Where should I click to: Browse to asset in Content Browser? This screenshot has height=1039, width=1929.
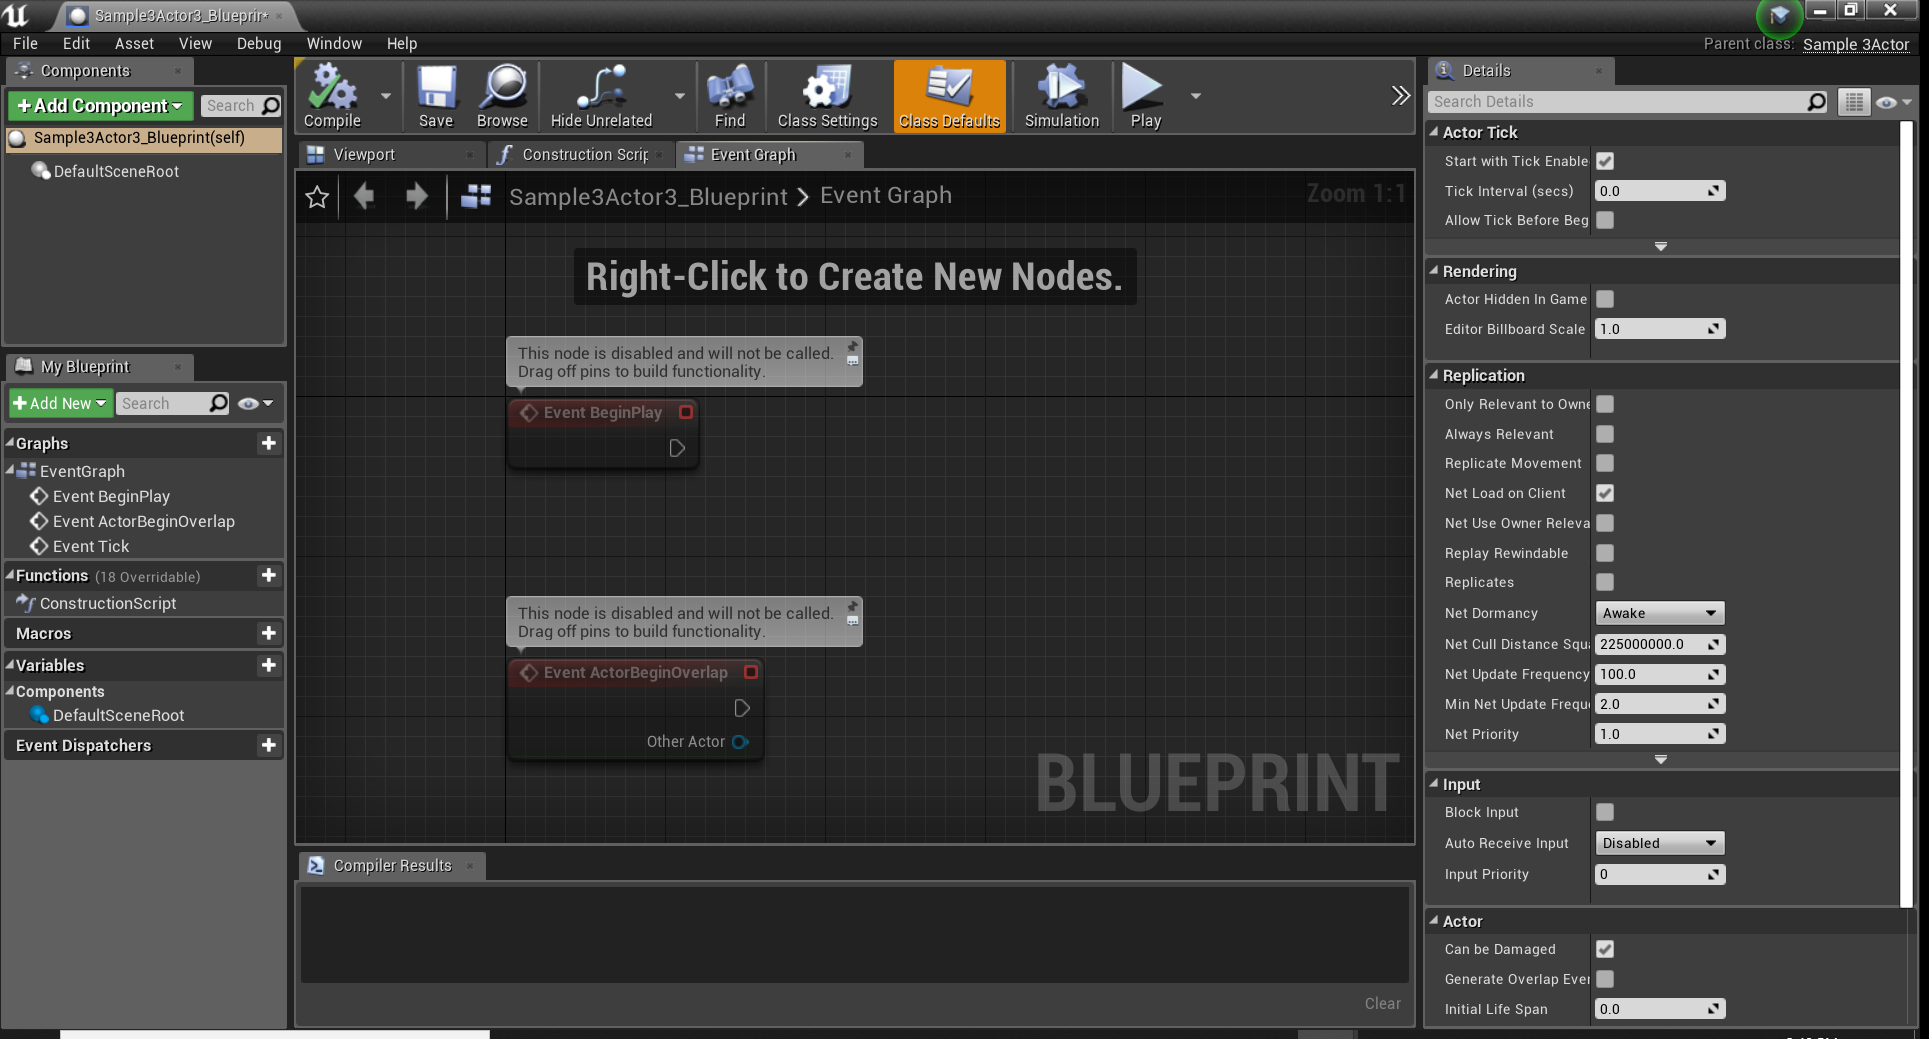click(502, 96)
